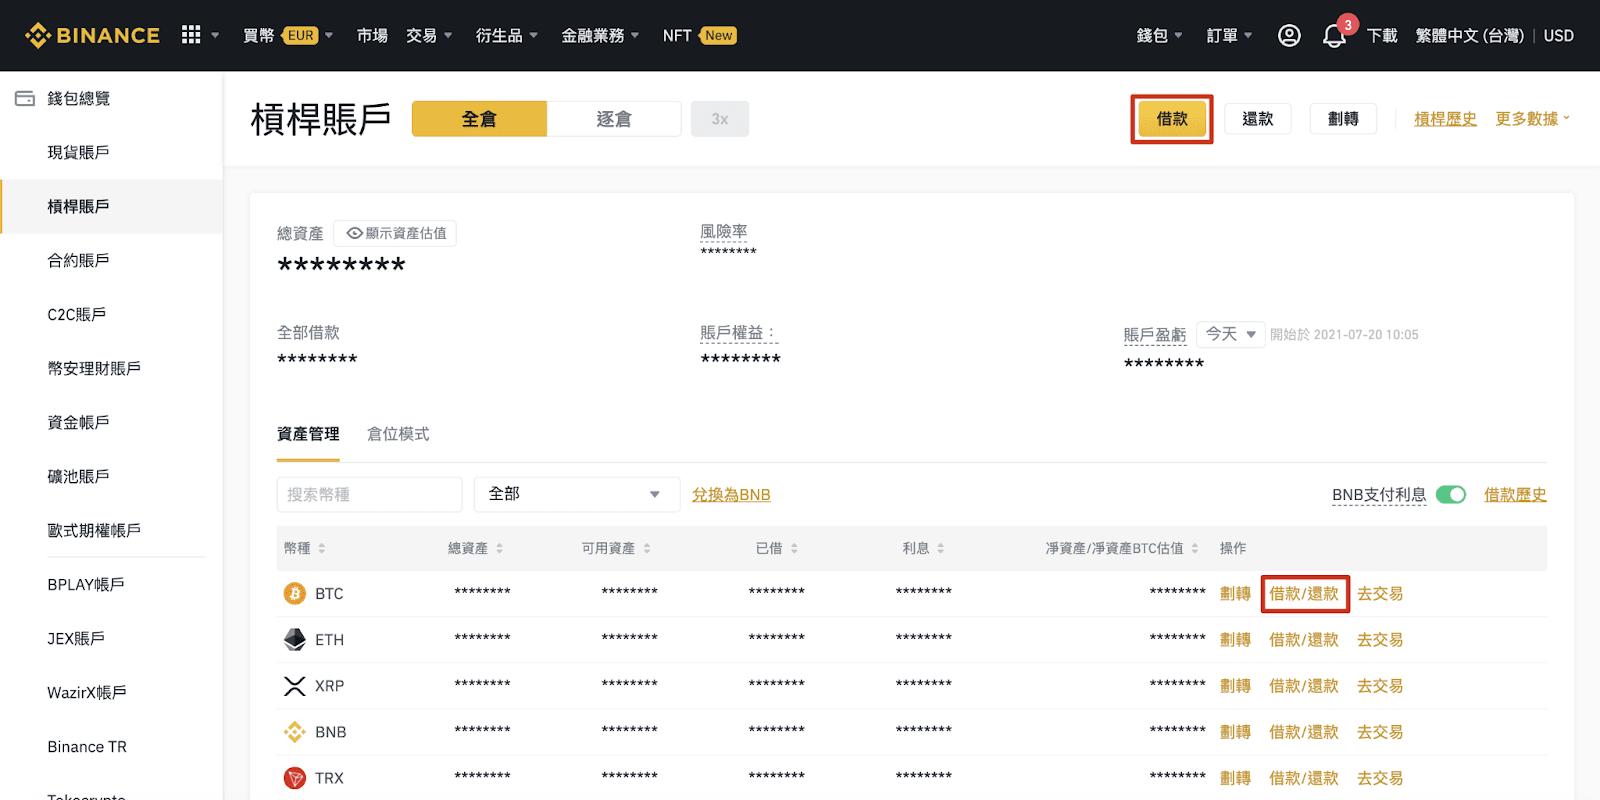
Task: Toggle 顯示資產估值 eye button
Action: tap(395, 233)
